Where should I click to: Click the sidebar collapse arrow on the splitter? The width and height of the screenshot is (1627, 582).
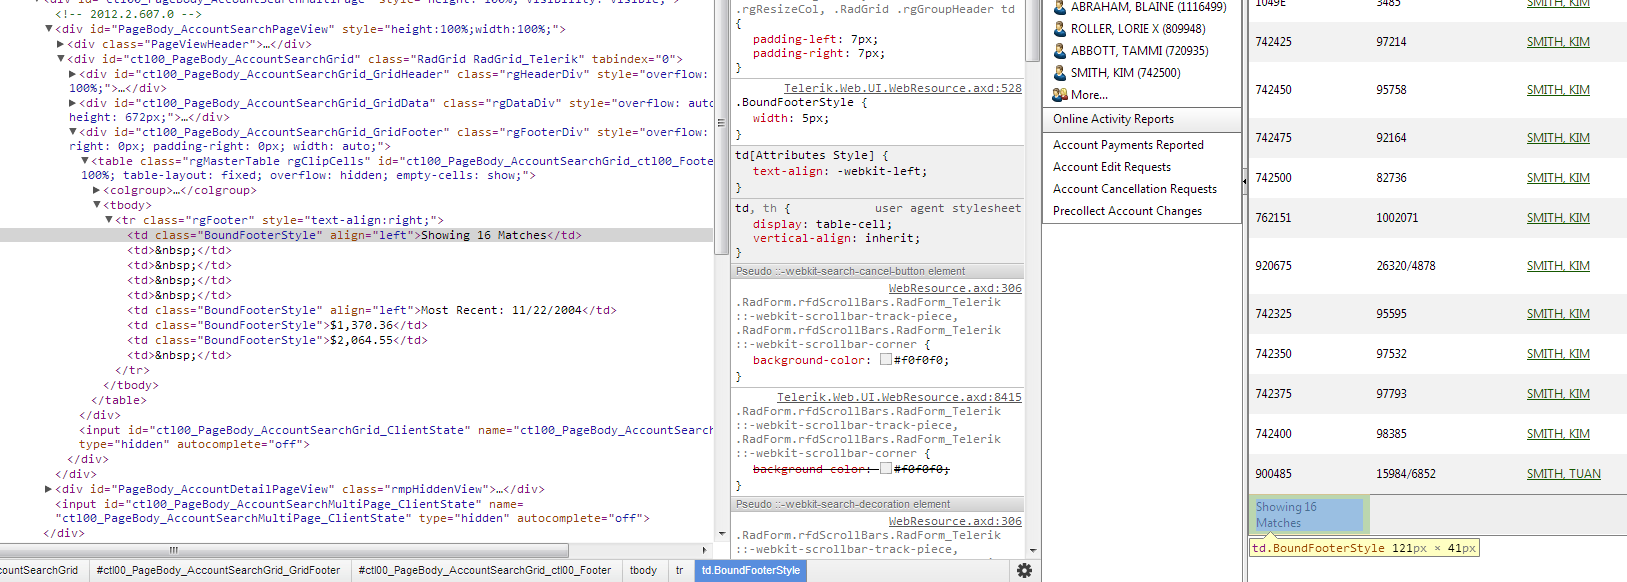[x=1244, y=181]
